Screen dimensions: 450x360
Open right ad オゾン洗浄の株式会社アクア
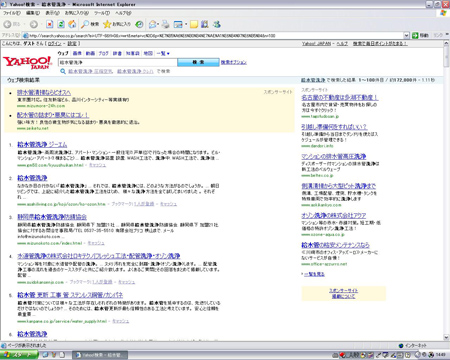pos(334,216)
